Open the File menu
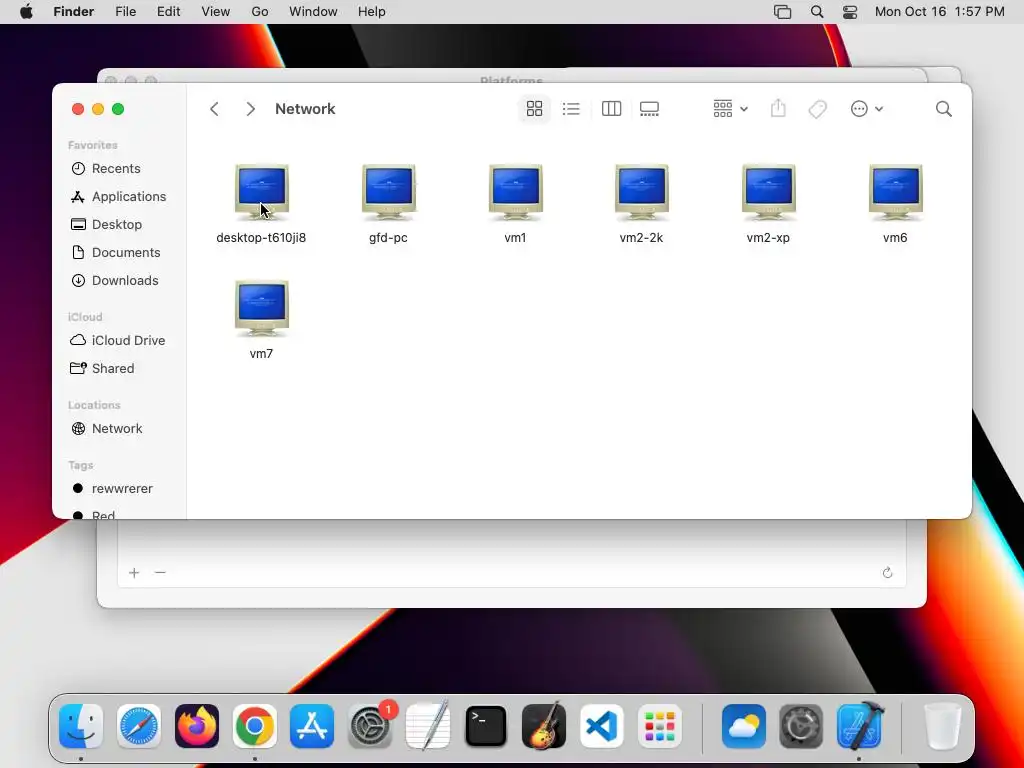This screenshot has height=768, width=1024. point(125,12)
